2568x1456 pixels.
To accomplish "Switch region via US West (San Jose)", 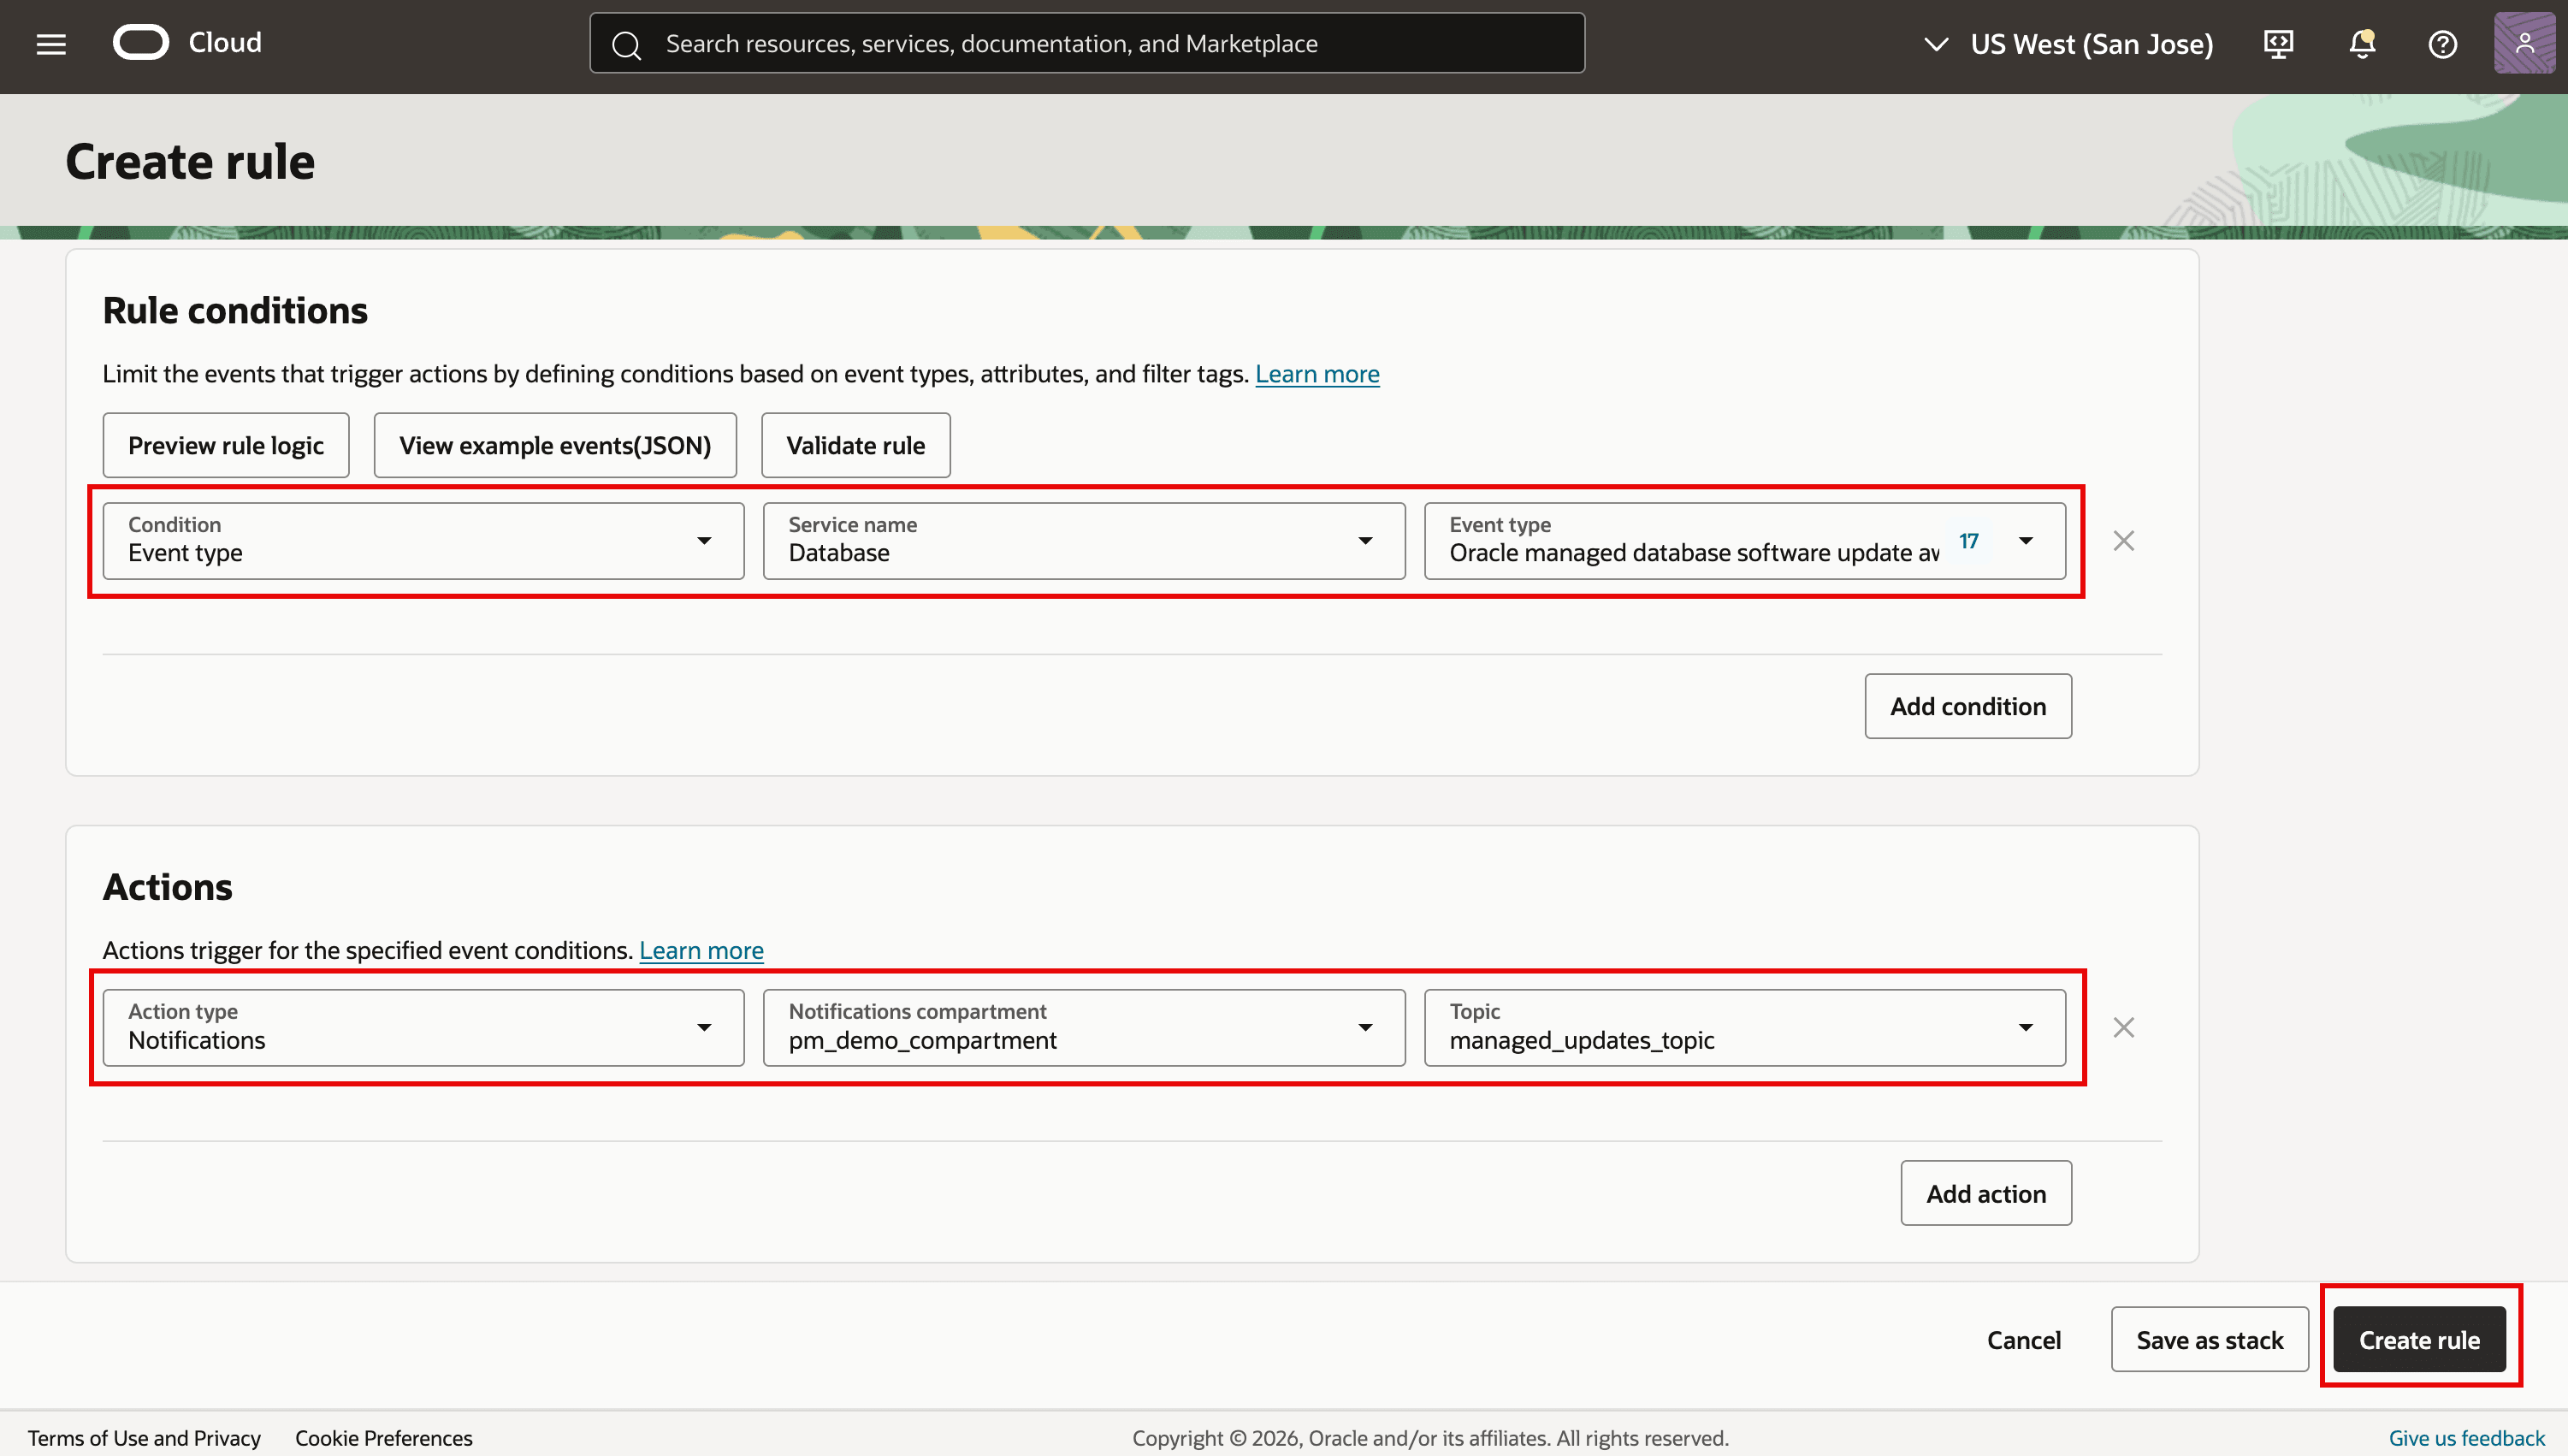I will pyautogui.click(x=2069, y=44).
